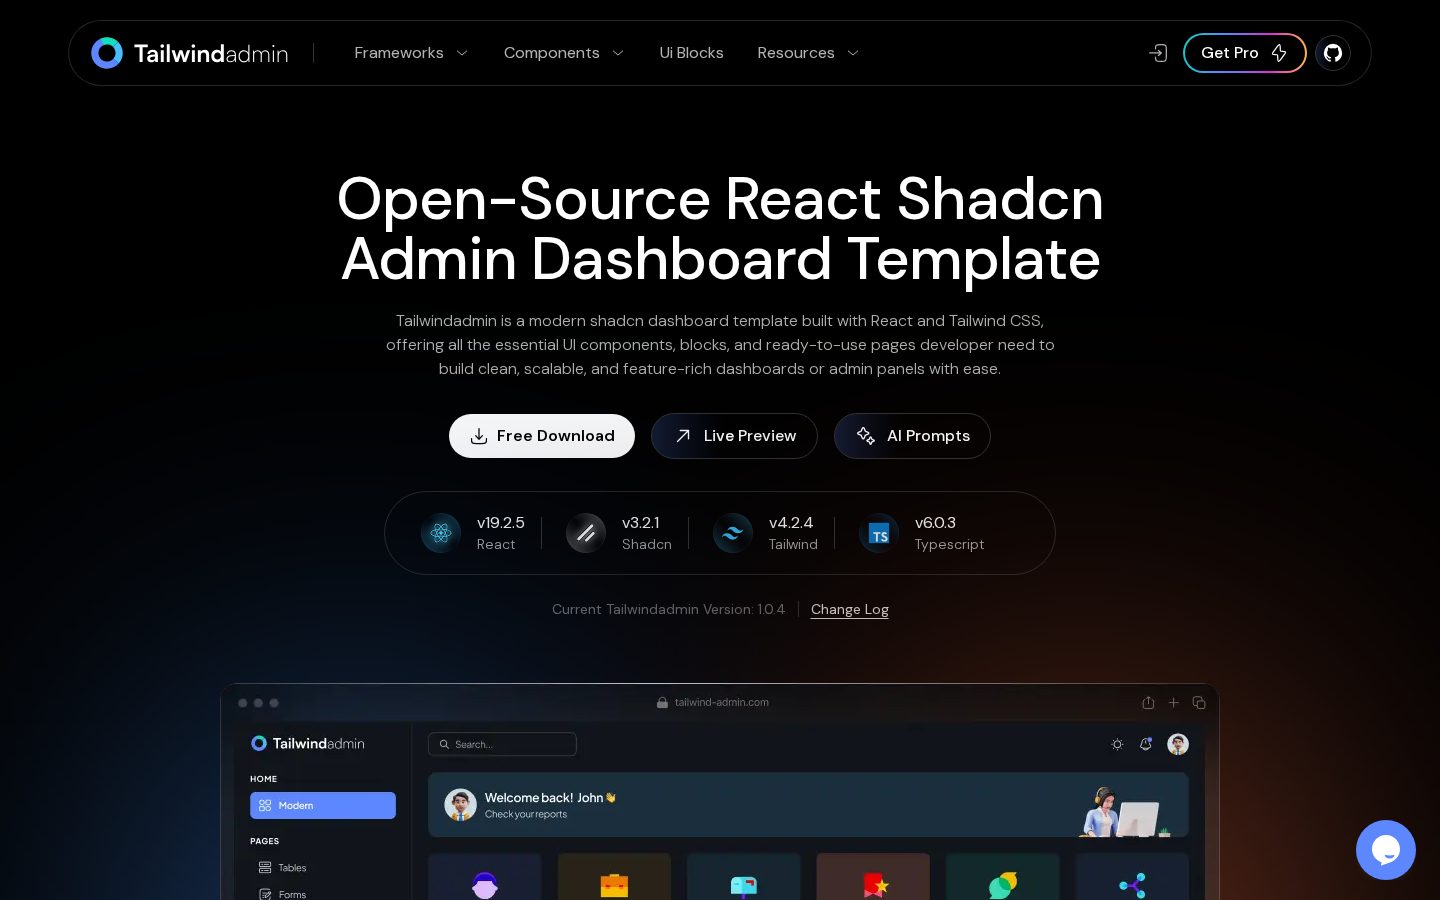
Task: Click the share icon in preview browser bar
Action: click(1148, 703)
